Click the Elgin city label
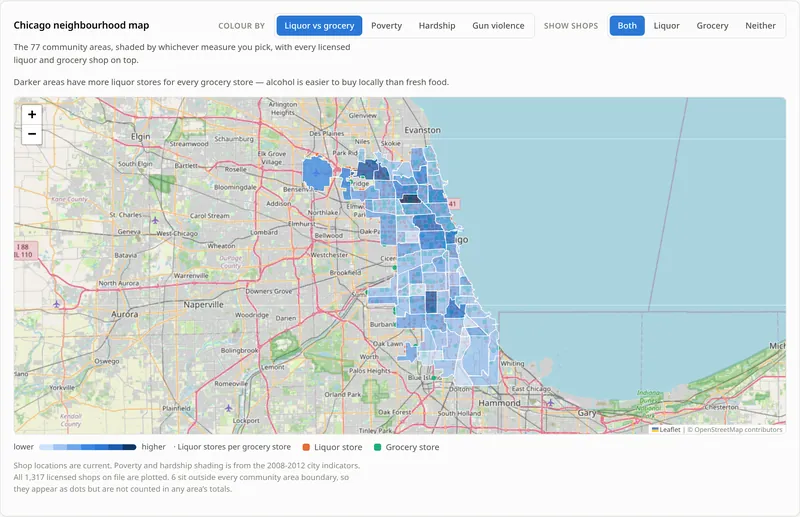The image size is (800, 517). tap(141, 137)
